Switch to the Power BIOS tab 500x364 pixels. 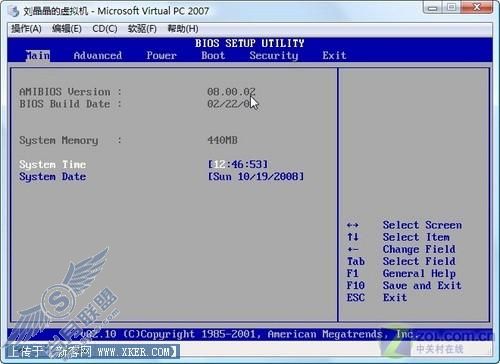coord(161,55)
